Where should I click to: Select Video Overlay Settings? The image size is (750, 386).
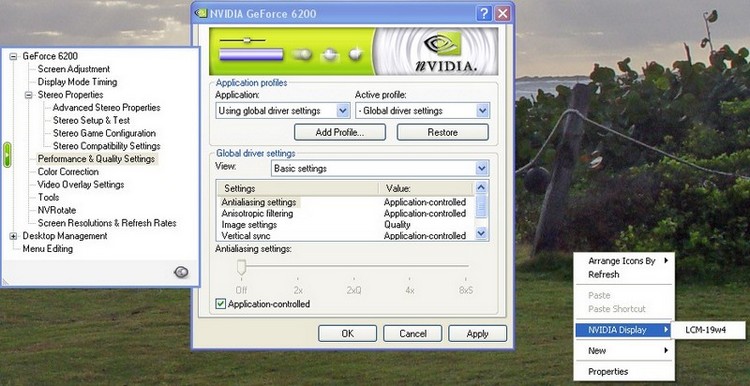(81, 185)
